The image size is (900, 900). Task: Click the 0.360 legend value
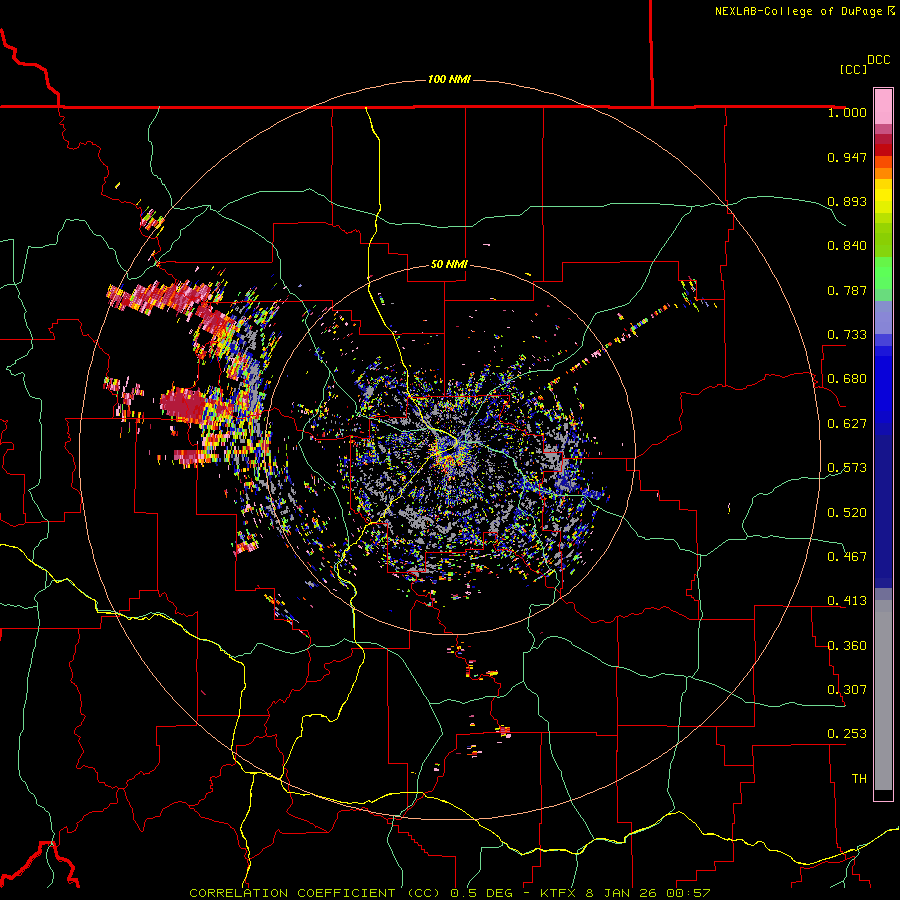point(847,646)
